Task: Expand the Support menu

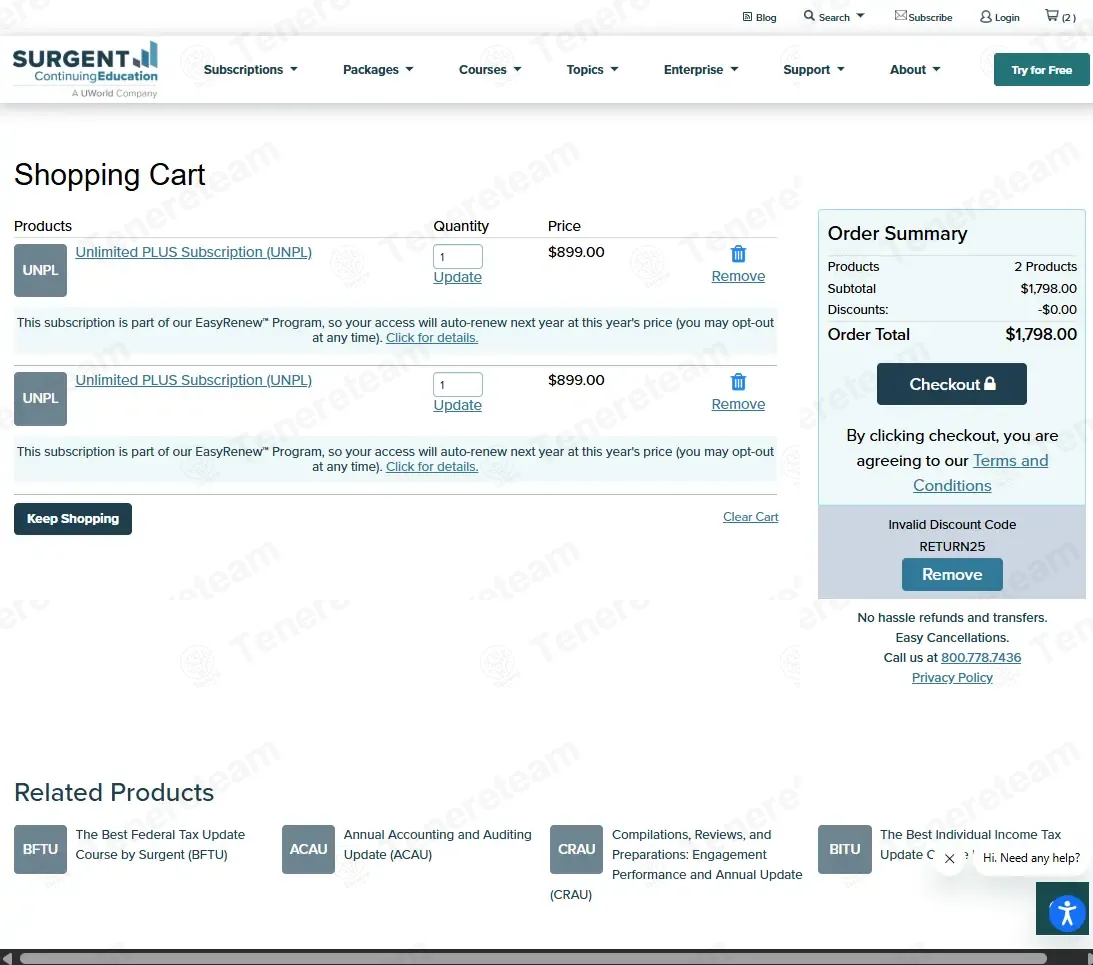Action: tap(814, 70)
